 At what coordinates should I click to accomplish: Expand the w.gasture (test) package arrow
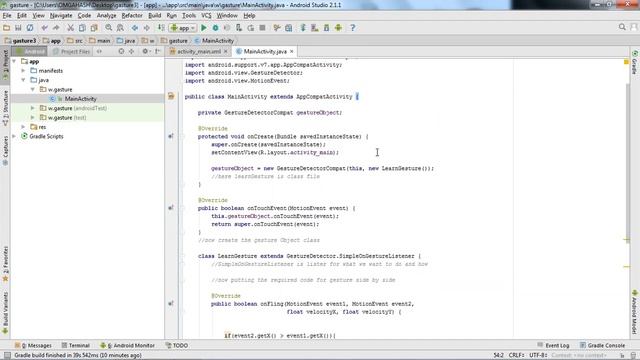coord(33,118)
